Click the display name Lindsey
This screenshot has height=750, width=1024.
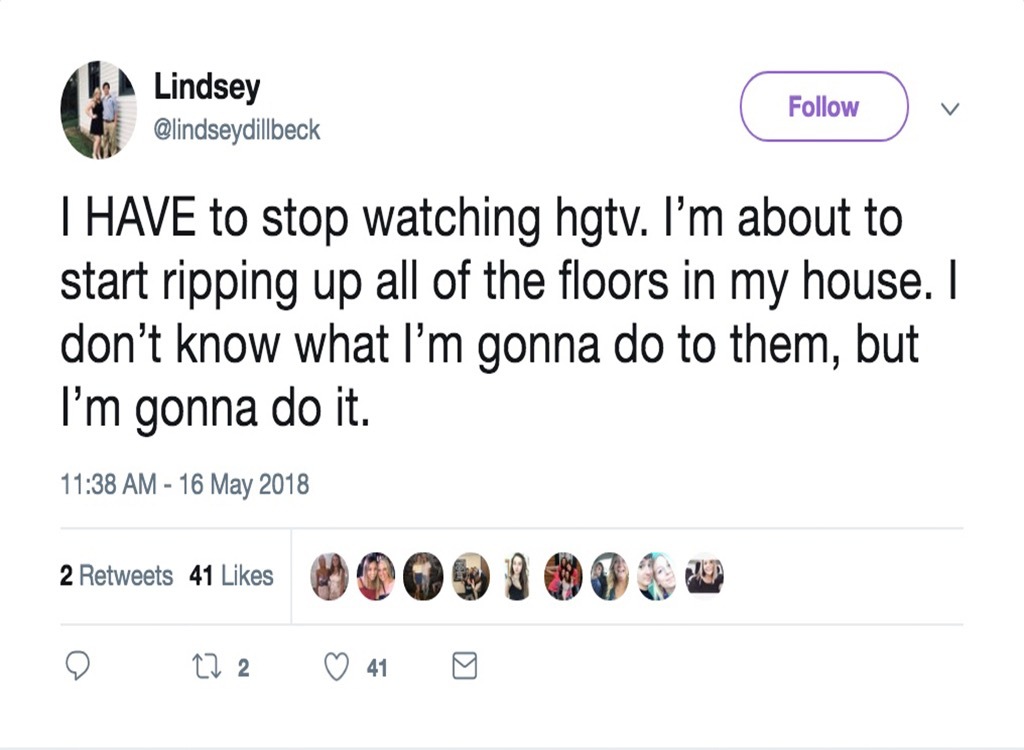click(205, 87)
